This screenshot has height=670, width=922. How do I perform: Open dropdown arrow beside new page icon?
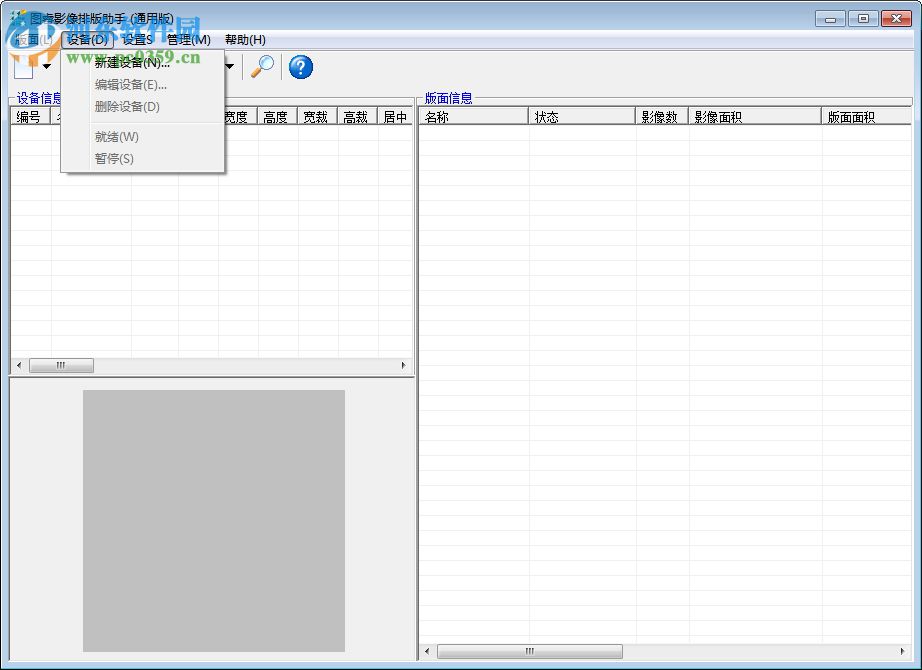tap(46, 66)
